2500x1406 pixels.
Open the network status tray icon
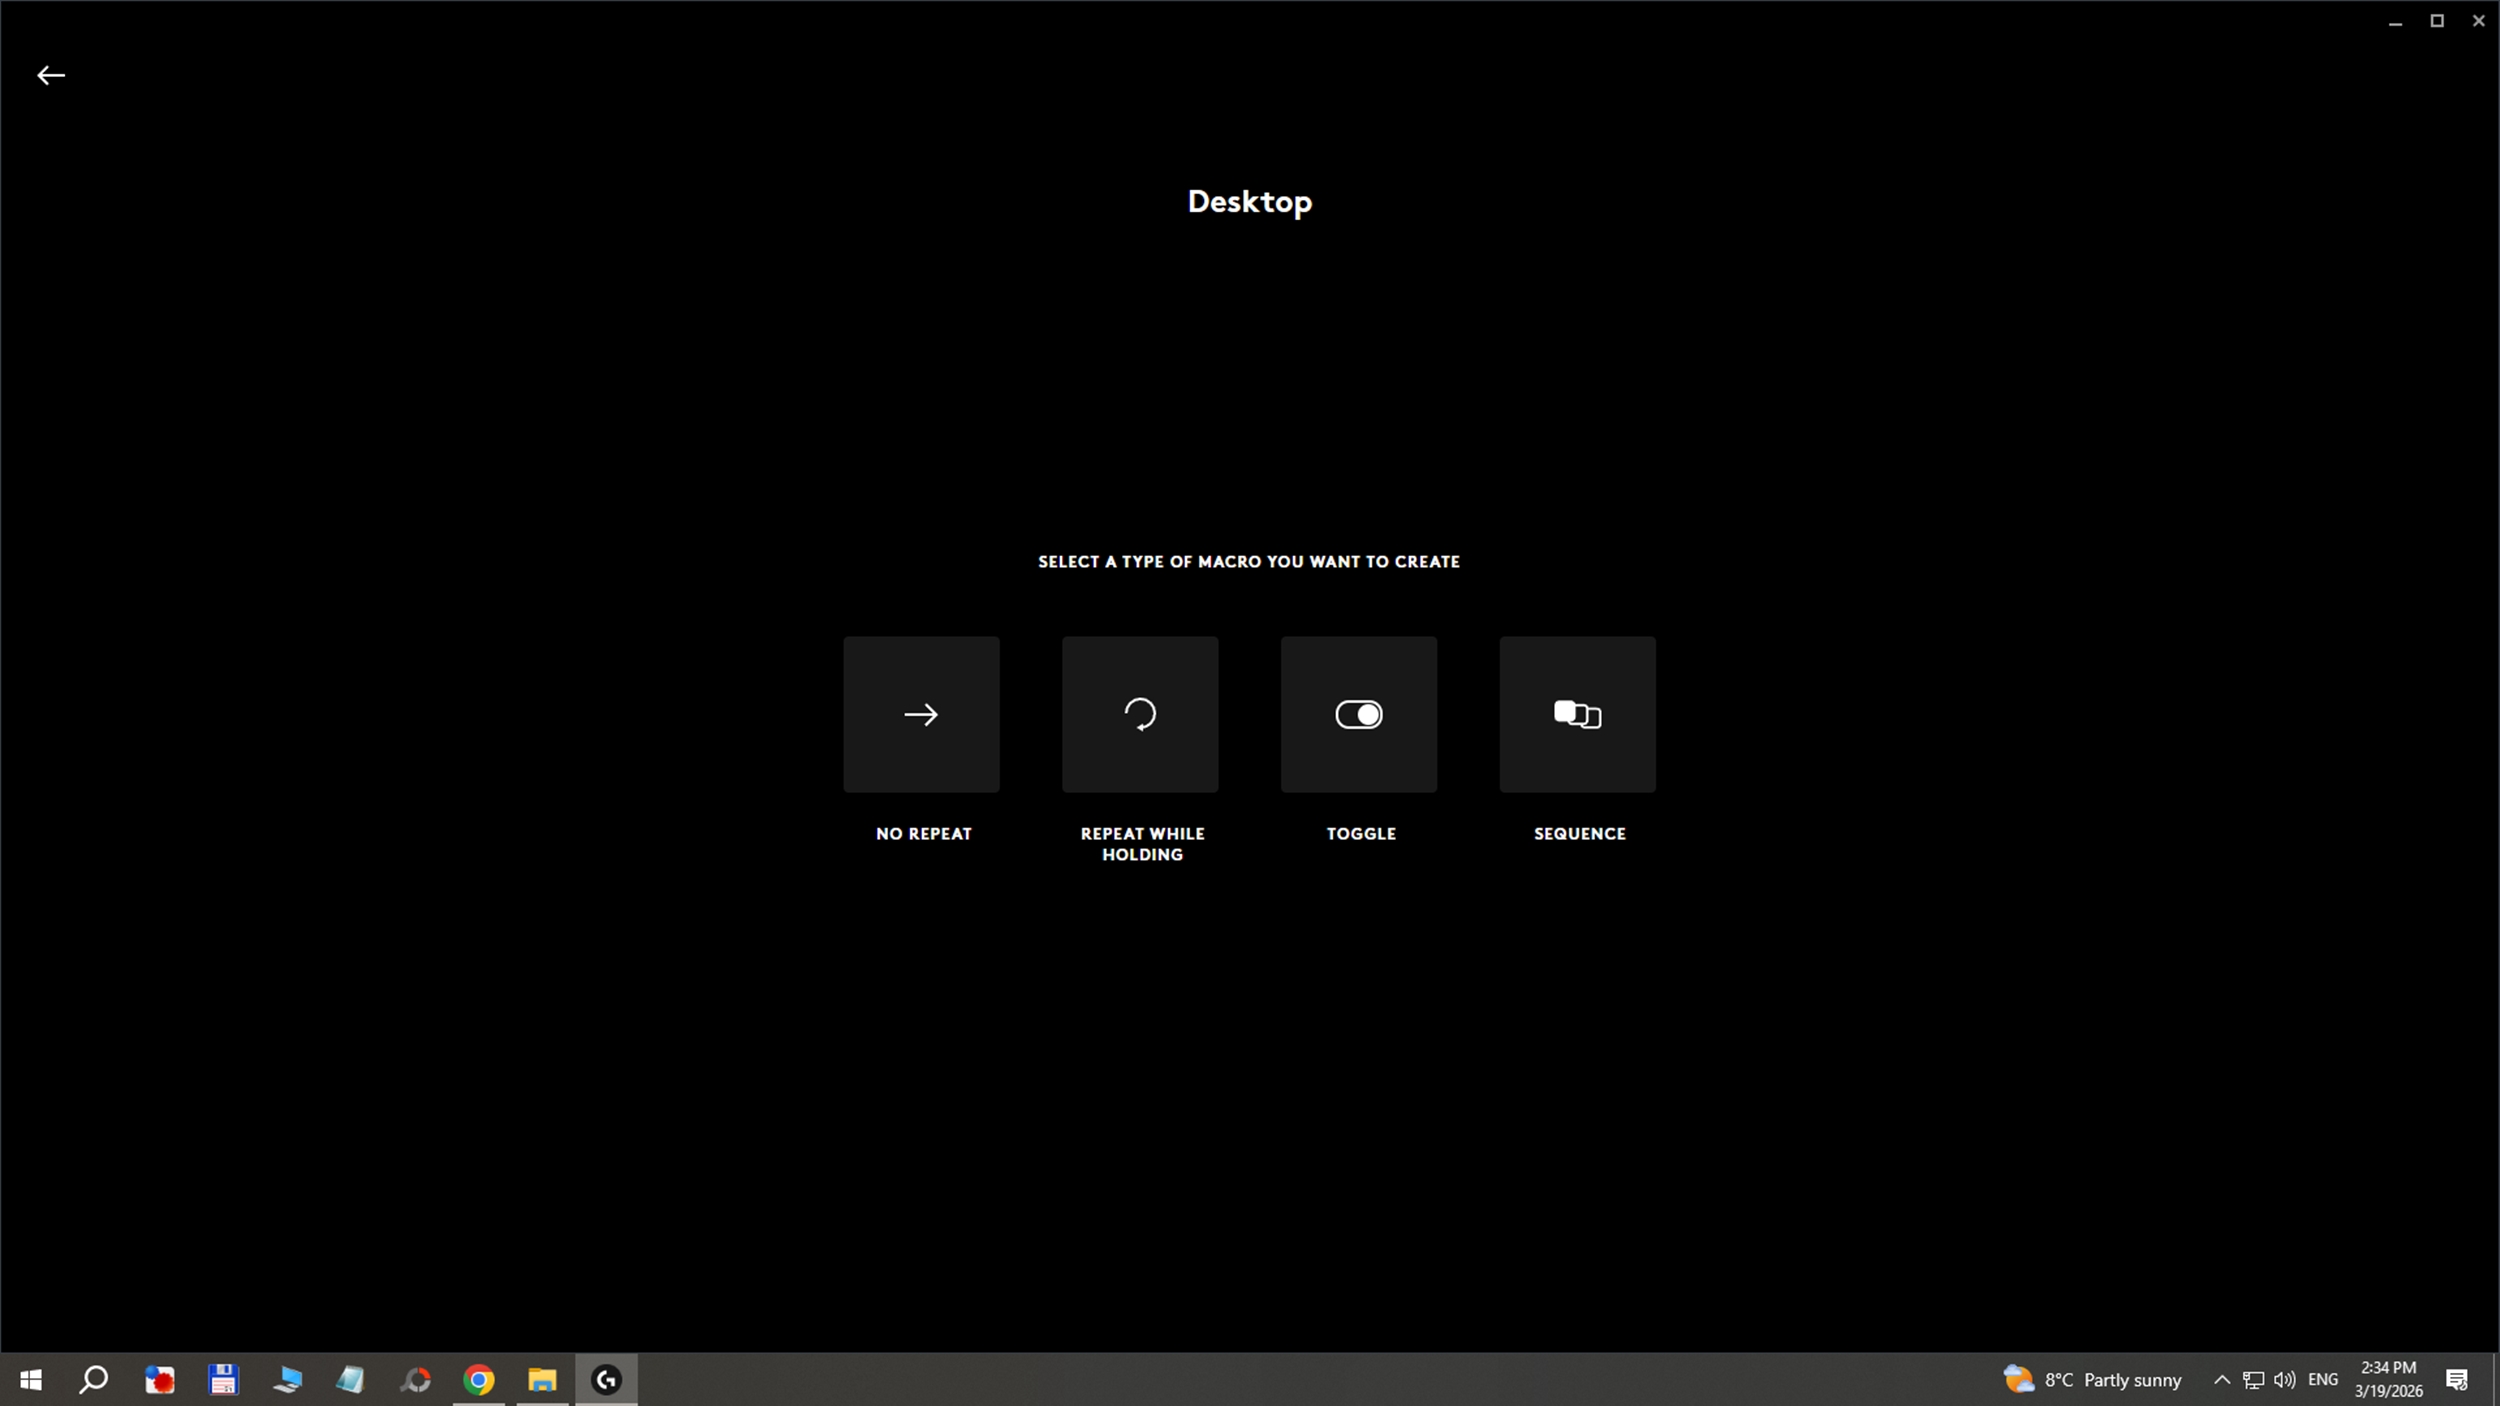pos(2253,1380)
